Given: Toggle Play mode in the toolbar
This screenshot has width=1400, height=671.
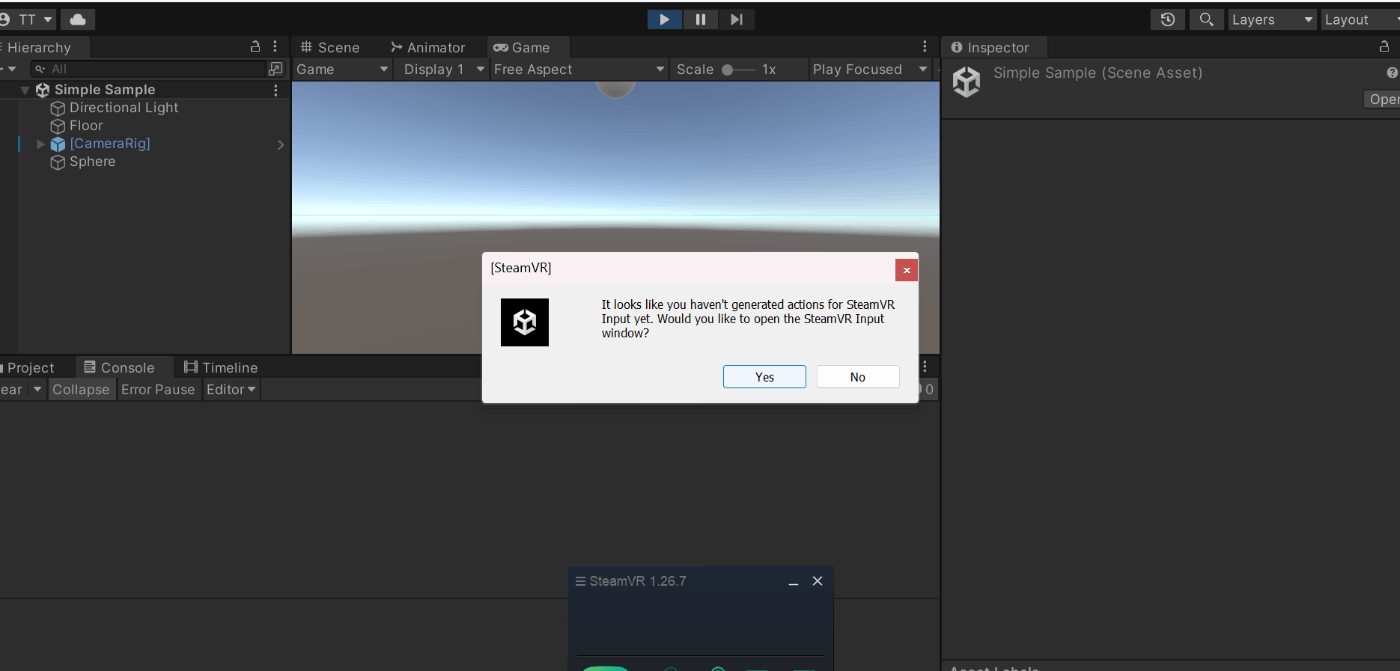Looking at the screenshot, I should click(664, 19).
